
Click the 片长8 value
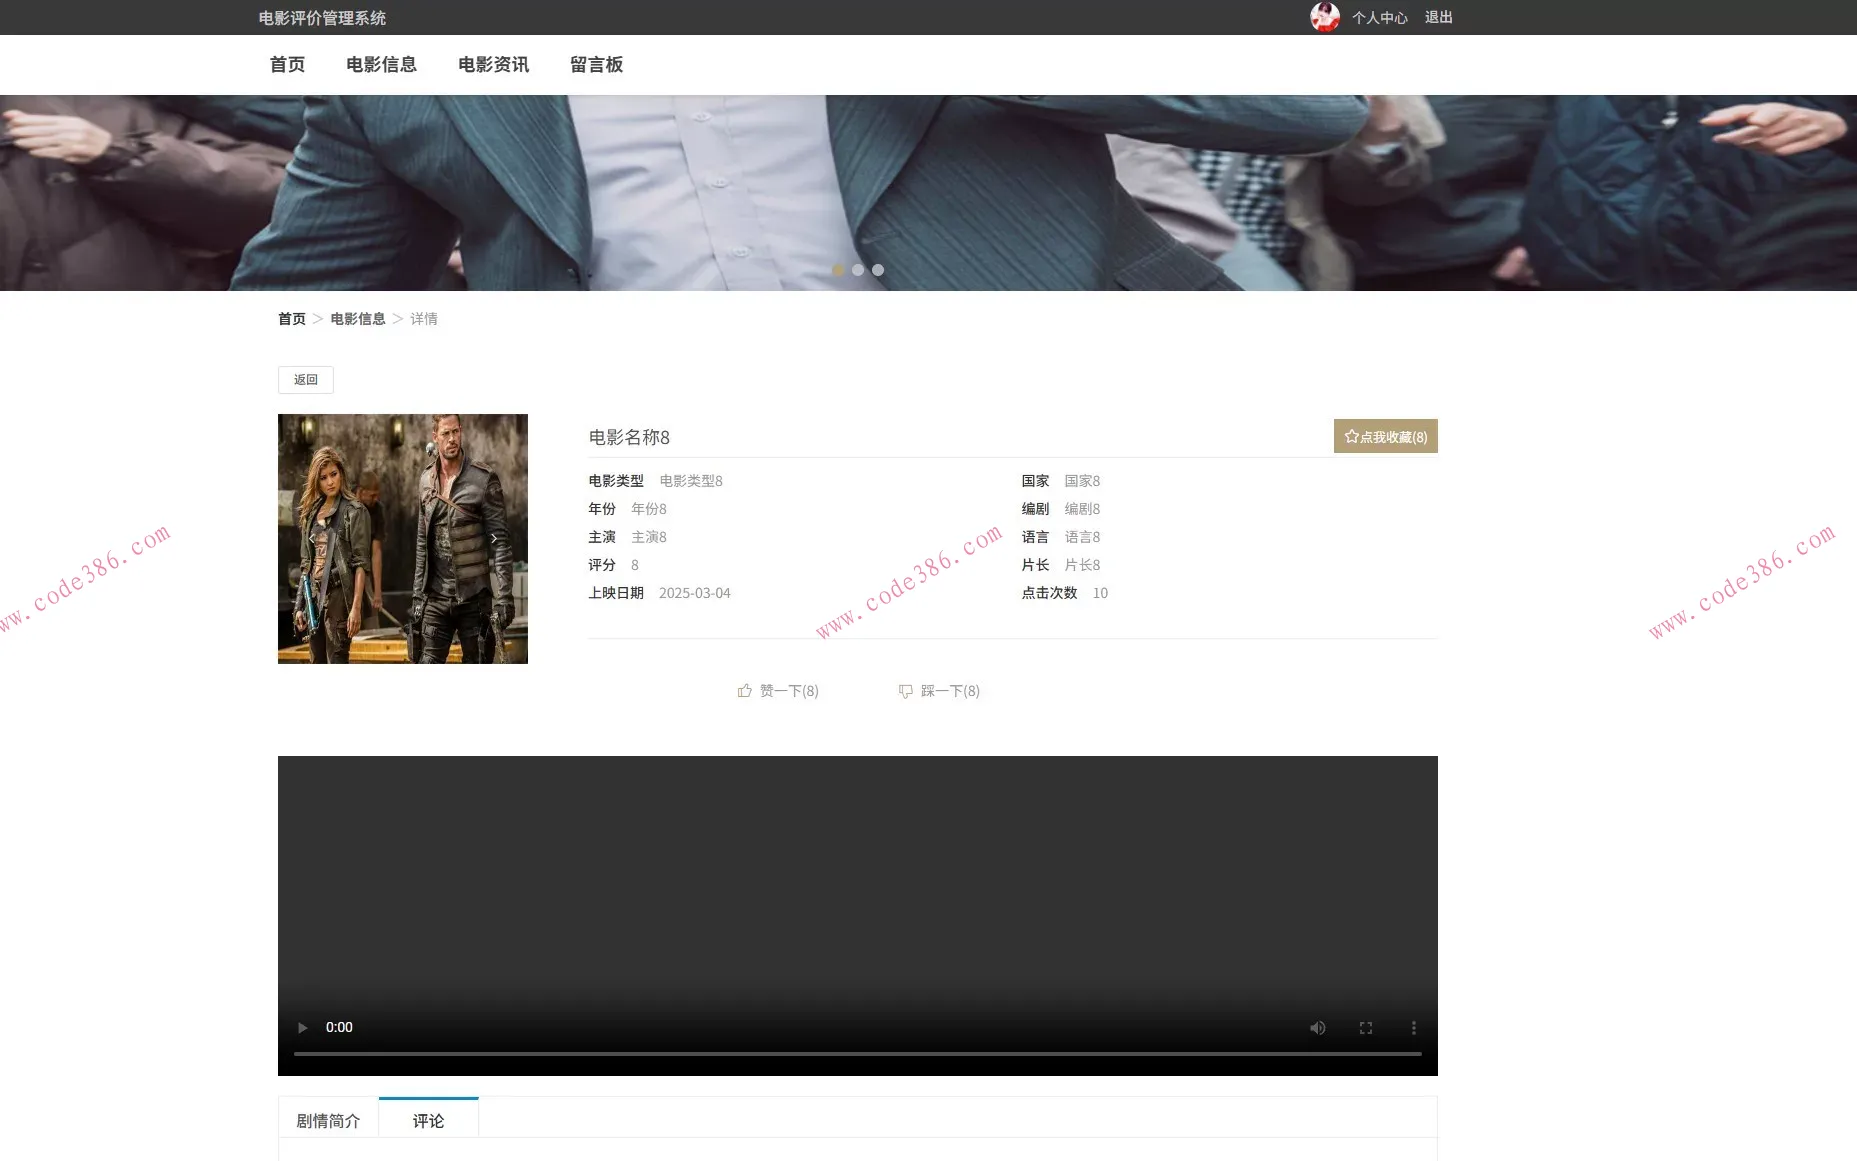1082,565
